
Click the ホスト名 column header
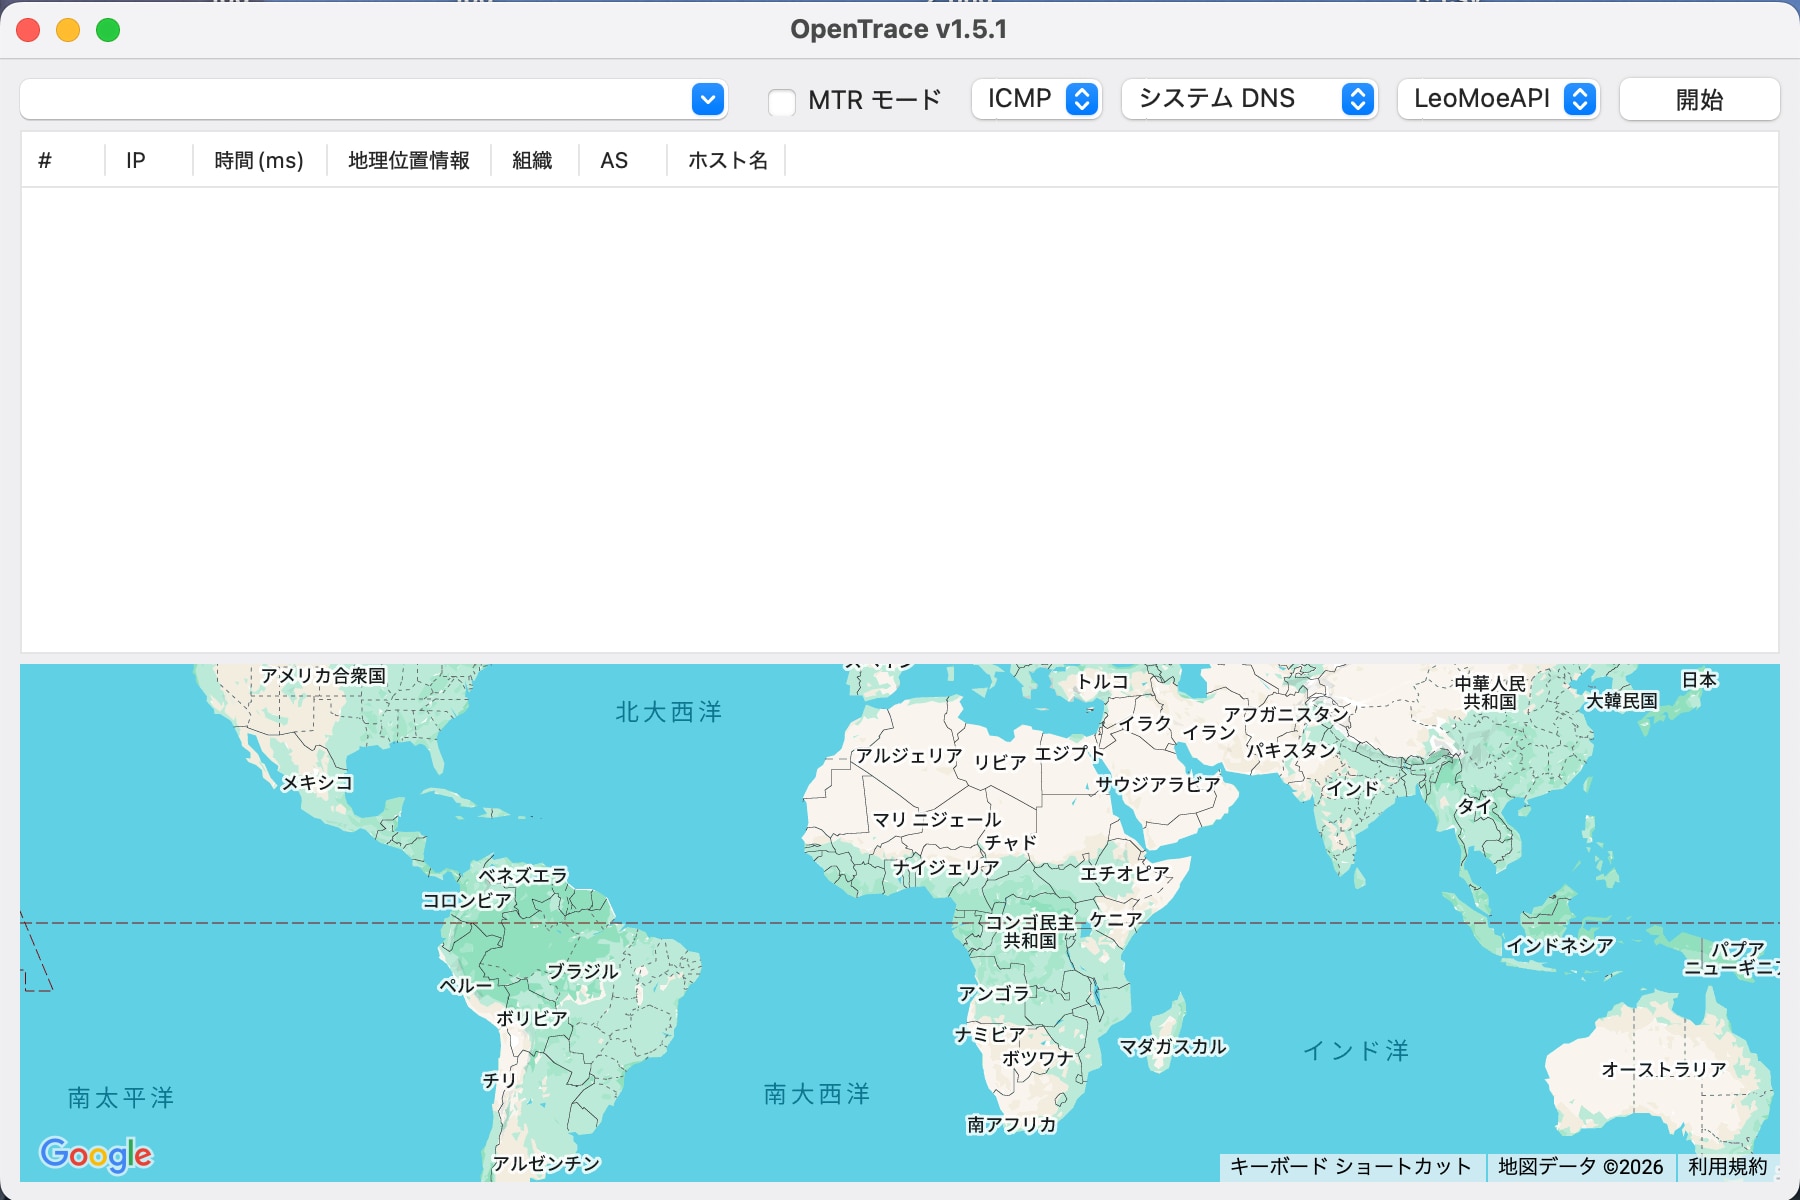(729, 160)
